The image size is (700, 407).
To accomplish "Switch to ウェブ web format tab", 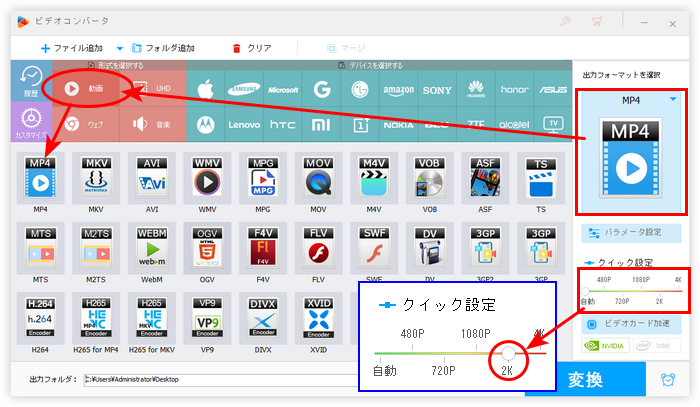I will point(86,125).
